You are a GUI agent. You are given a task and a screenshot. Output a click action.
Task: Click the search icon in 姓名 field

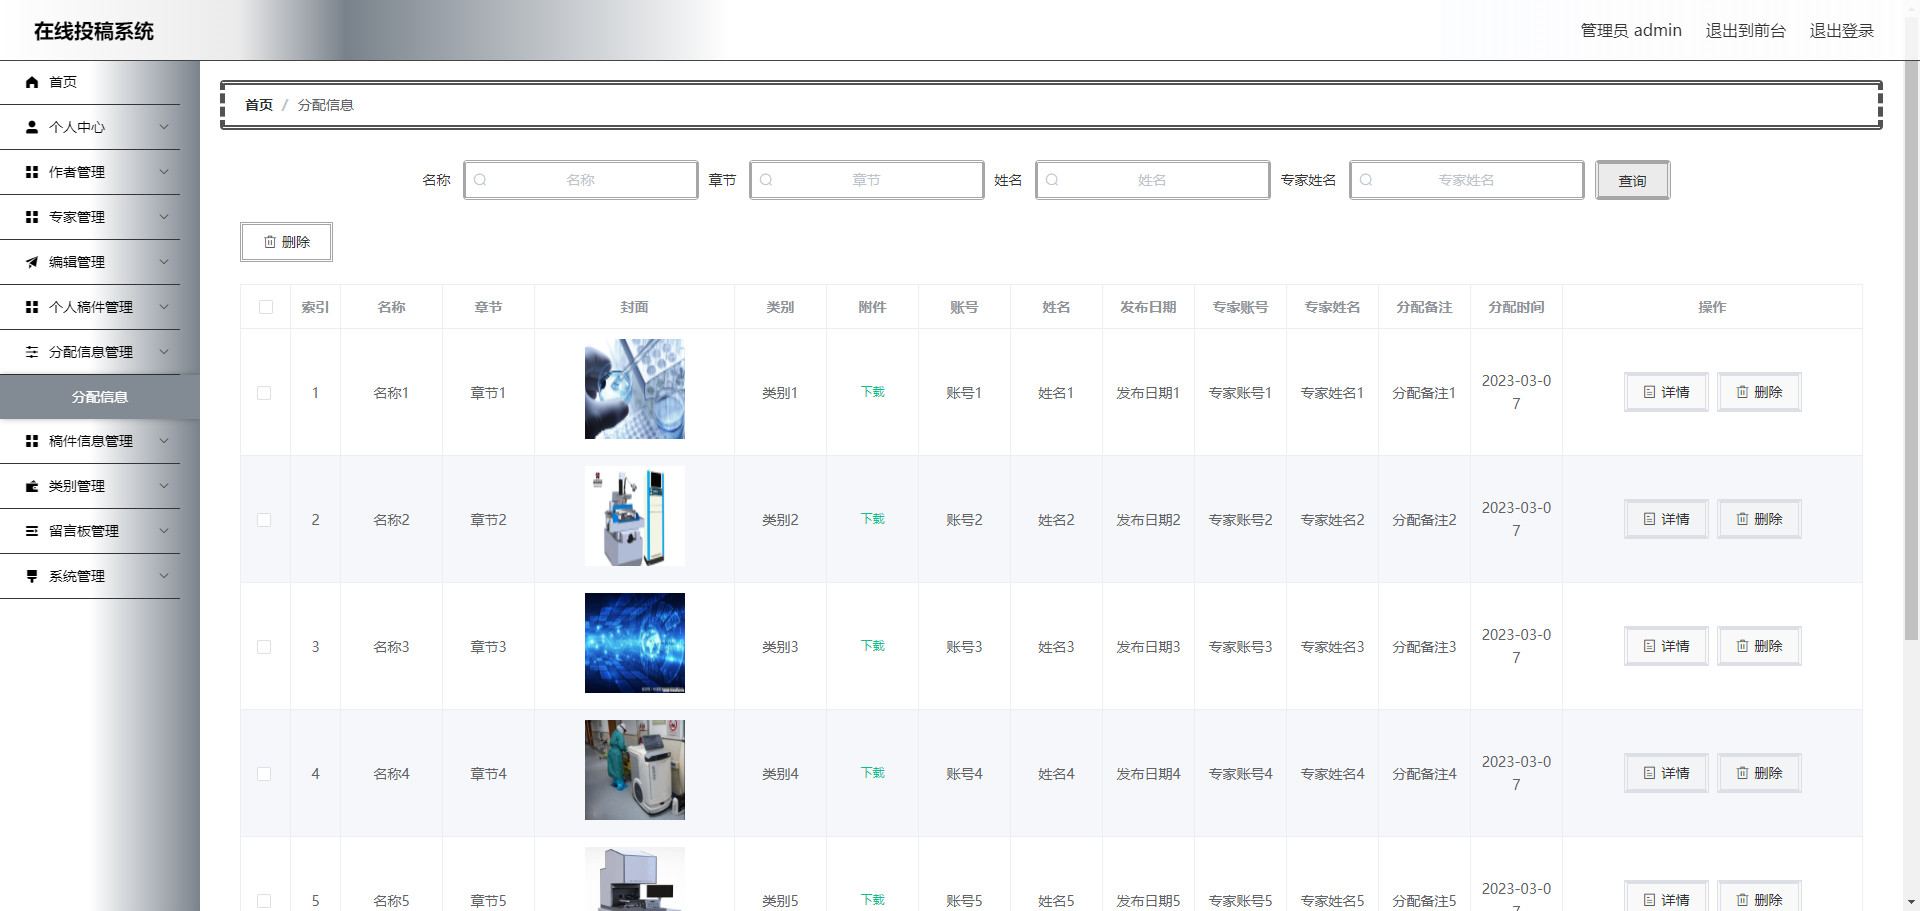tap(1052, 180)
